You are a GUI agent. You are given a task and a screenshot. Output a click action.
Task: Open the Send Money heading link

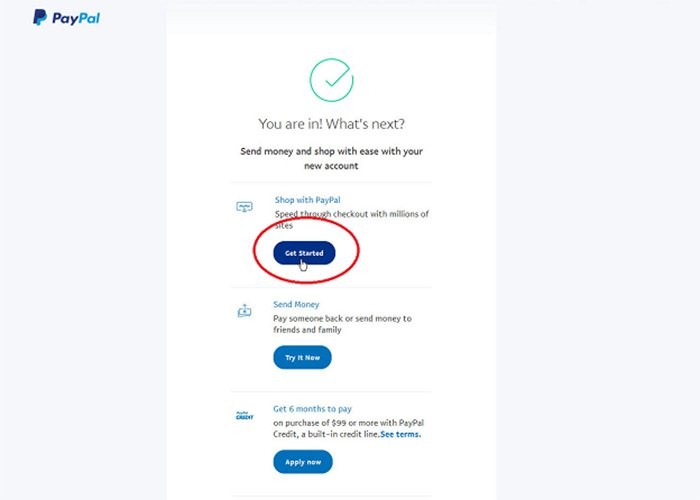pos(296,304)
